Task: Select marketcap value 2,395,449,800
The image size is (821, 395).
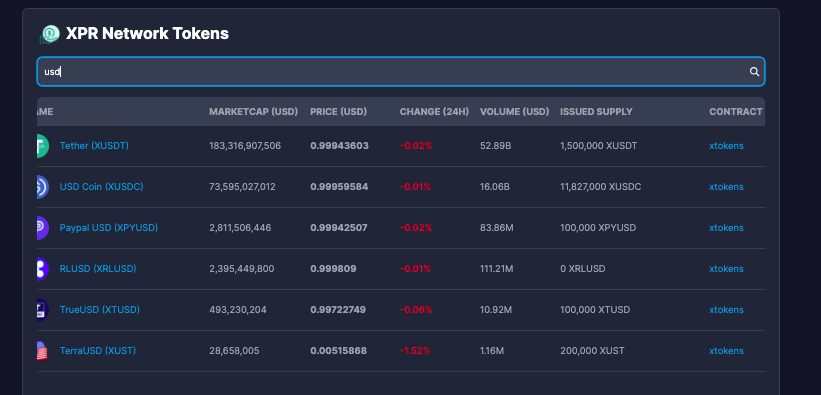Action: point(241,269)
